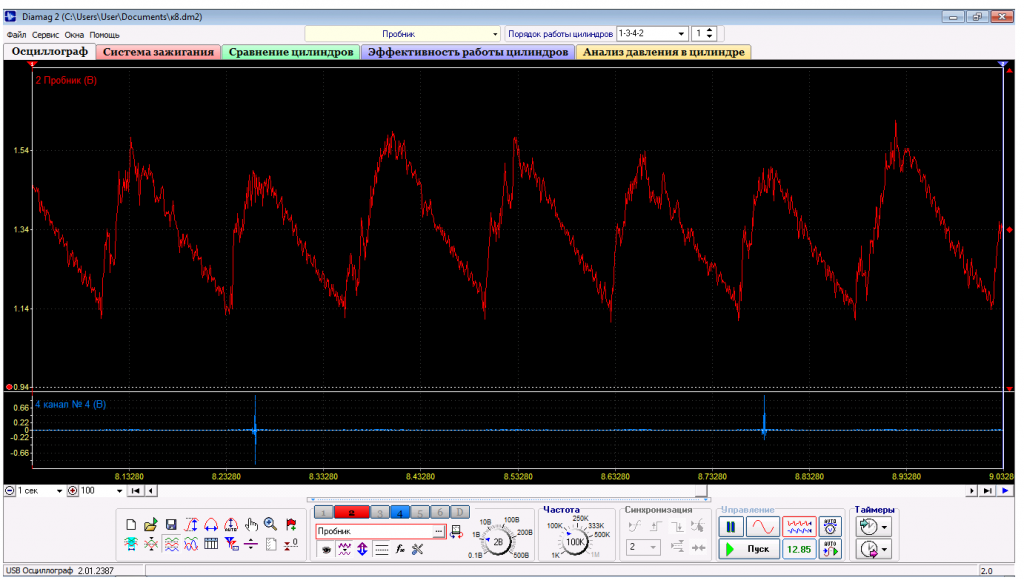This screenshot has height=580, width=1024.
Task: Toggle channel visibility with the eye icon
Action: (326, 549)
